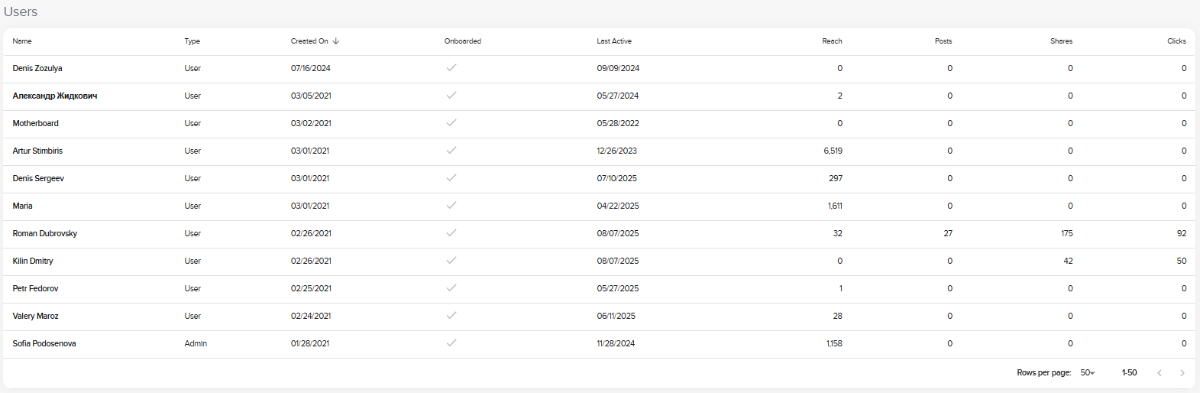Click Onboarded checkmark for Maria
The width and height of the screenshot is (1200, 393).
[451, 205]
